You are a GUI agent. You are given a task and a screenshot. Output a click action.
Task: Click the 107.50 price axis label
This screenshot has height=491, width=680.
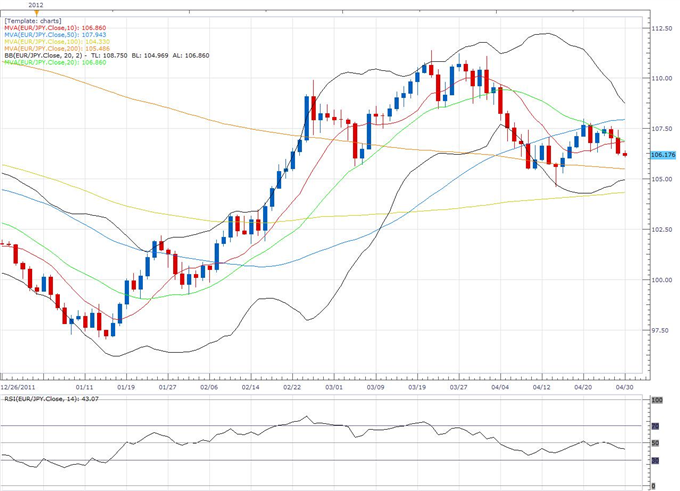(662, 129)
